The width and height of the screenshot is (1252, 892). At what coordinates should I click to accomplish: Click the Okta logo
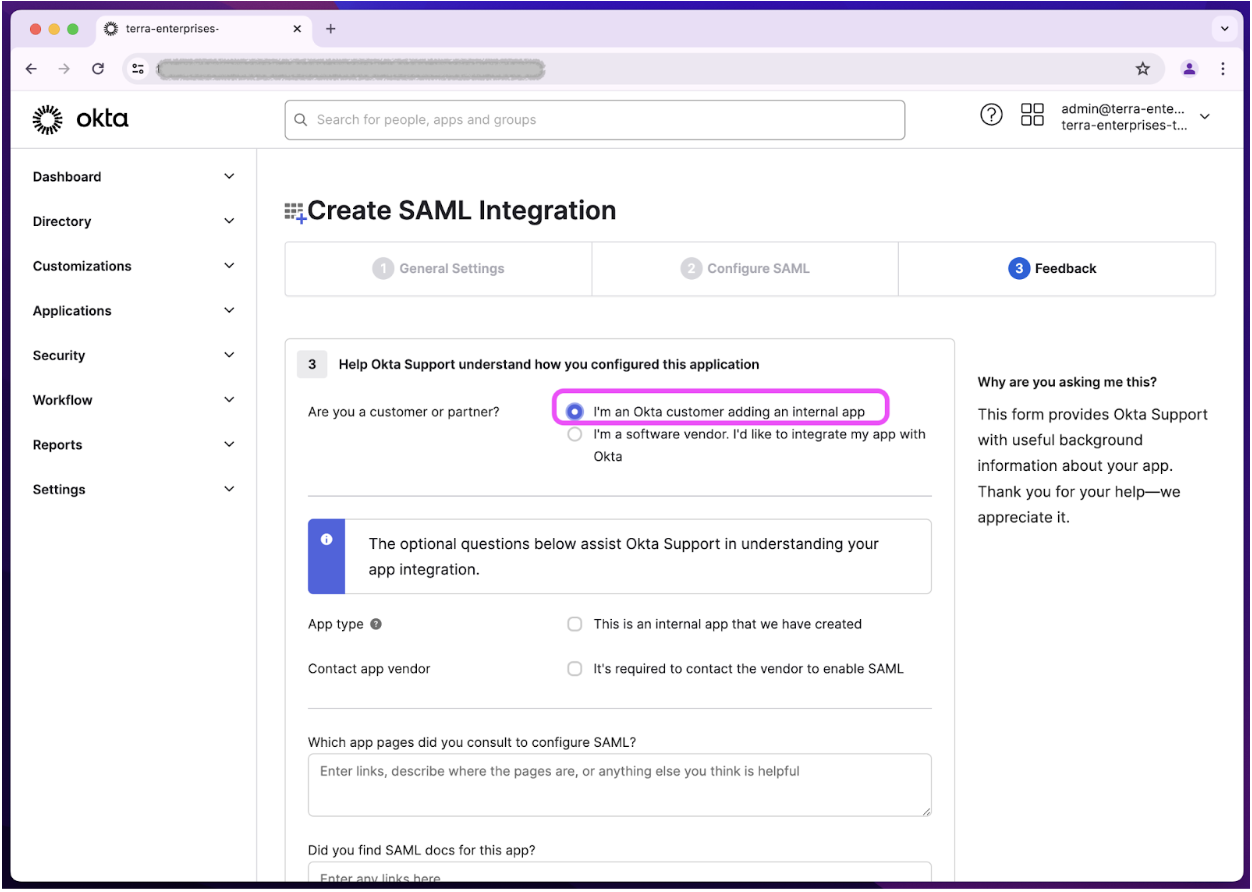[81, 119]
